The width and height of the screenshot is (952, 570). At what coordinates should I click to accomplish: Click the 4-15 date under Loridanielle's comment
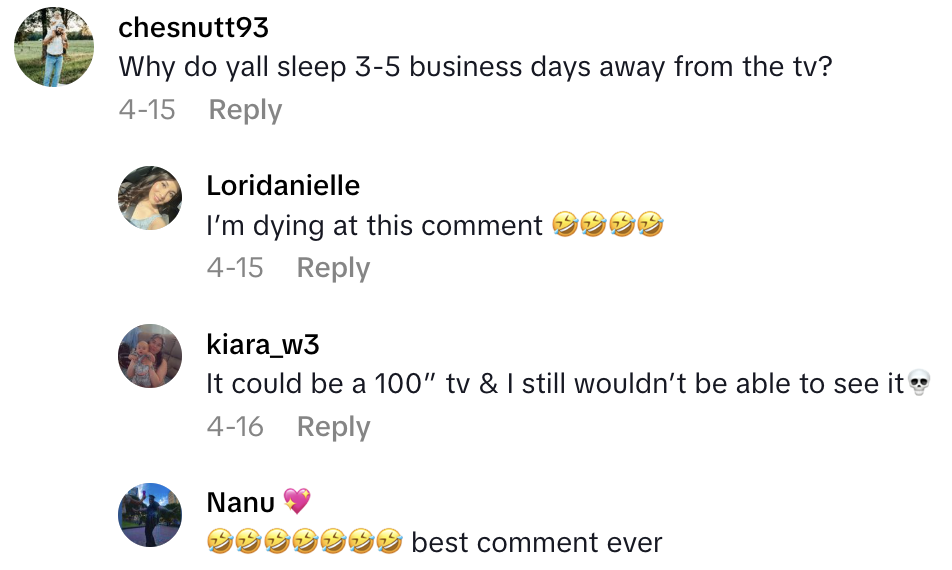tap(235, 268)
